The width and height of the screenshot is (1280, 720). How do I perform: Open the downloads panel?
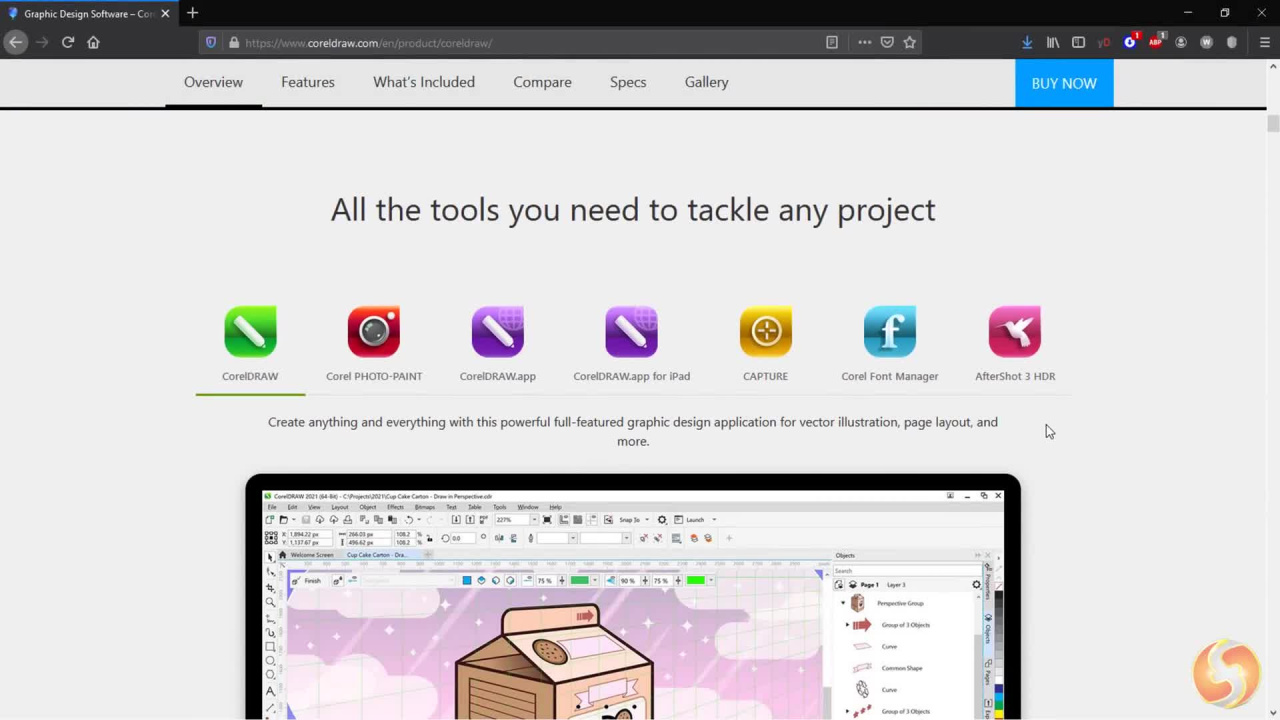[1027, 42]
